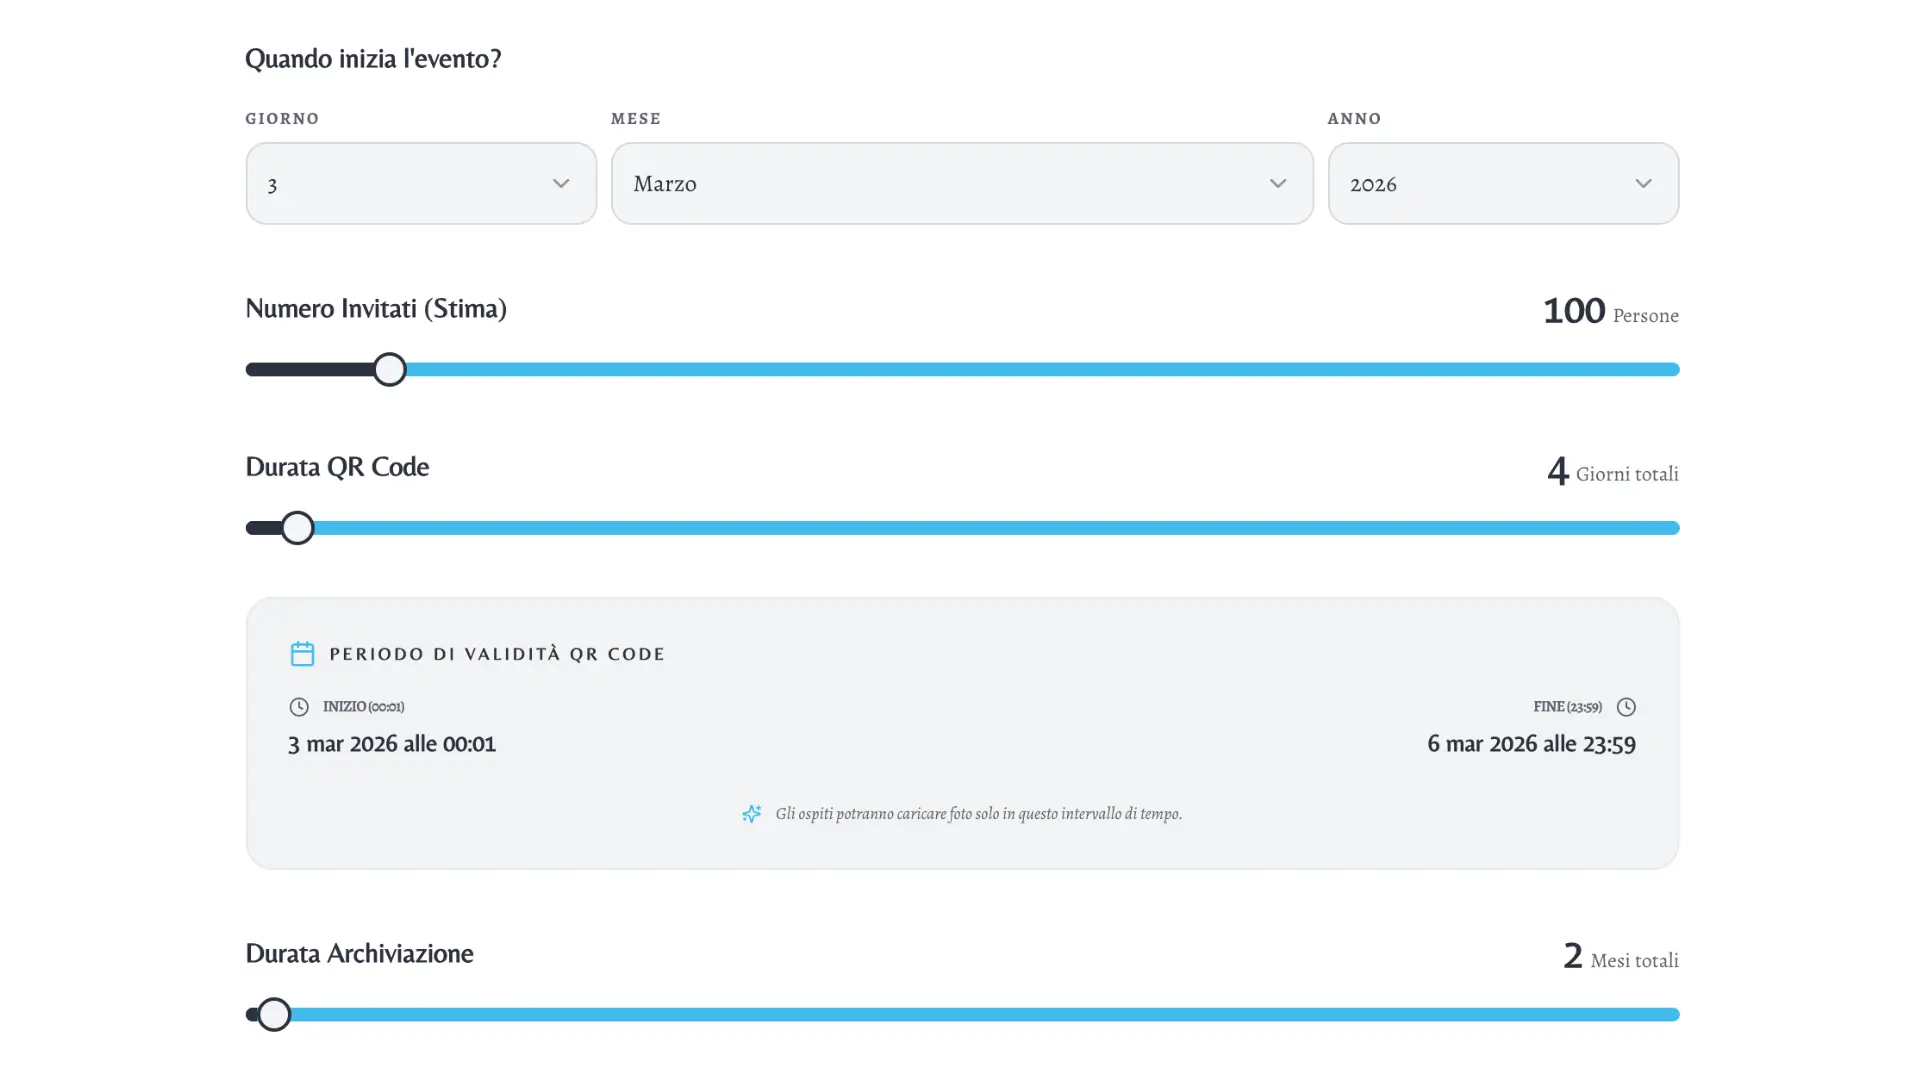Viewport: 1920px width, 1080px height.
Task: Click the clock icon next to FINE
Action: 1626,707
